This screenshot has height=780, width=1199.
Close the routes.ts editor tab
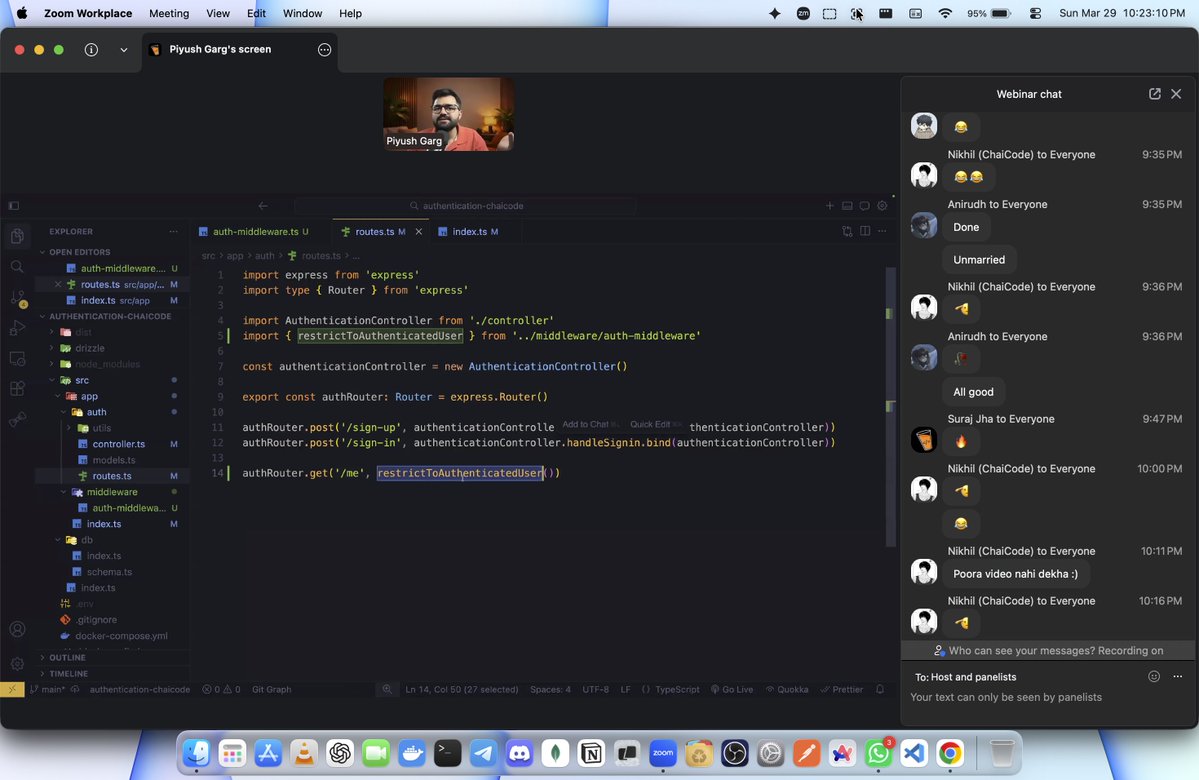(418, 232)
